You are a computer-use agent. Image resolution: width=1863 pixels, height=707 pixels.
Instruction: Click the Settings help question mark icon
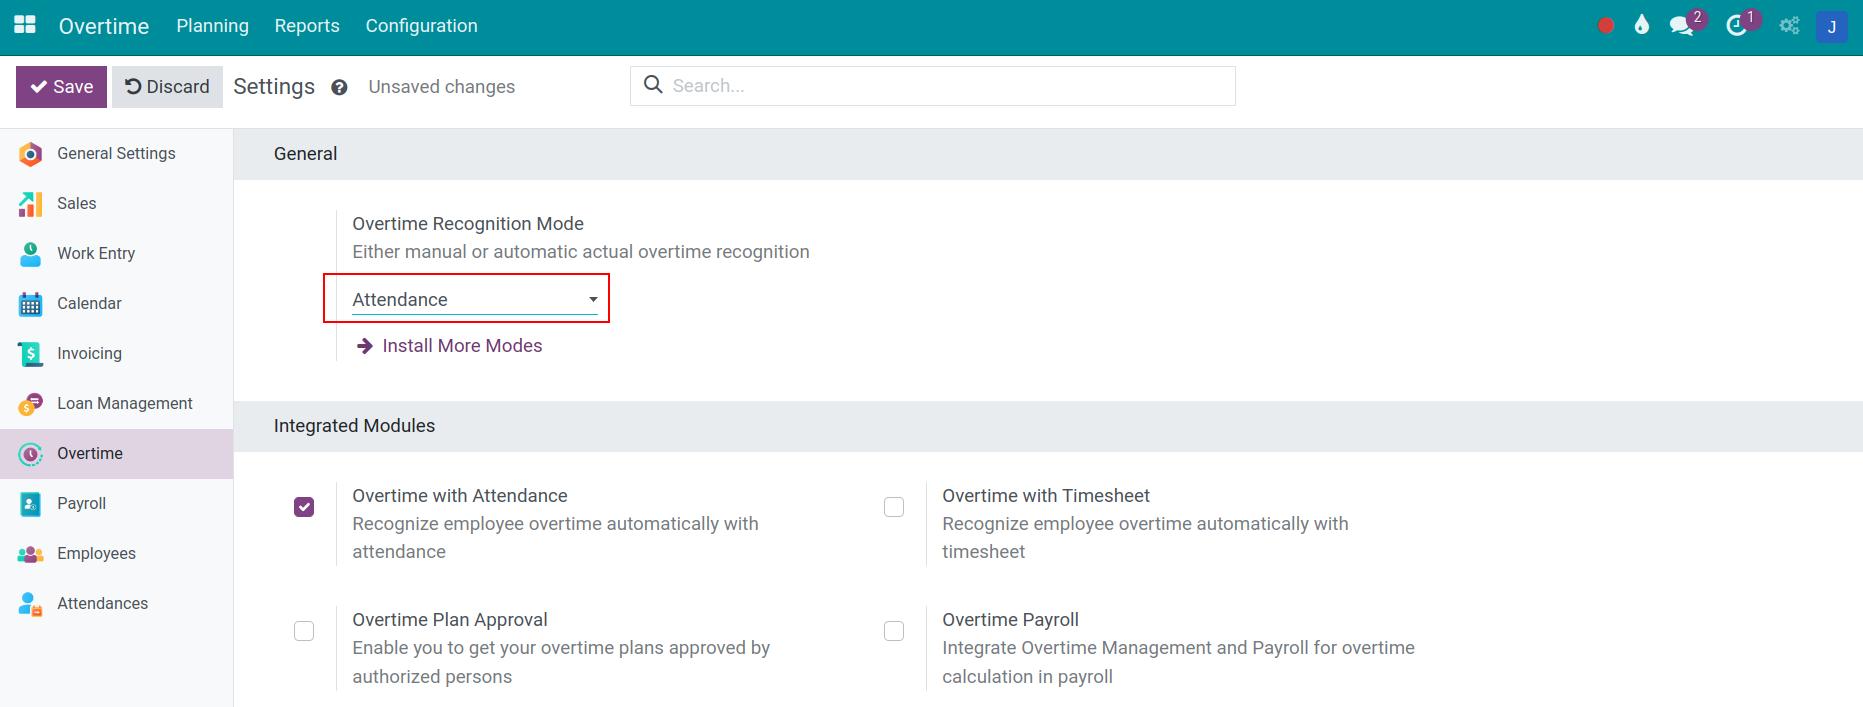(339, 88)
